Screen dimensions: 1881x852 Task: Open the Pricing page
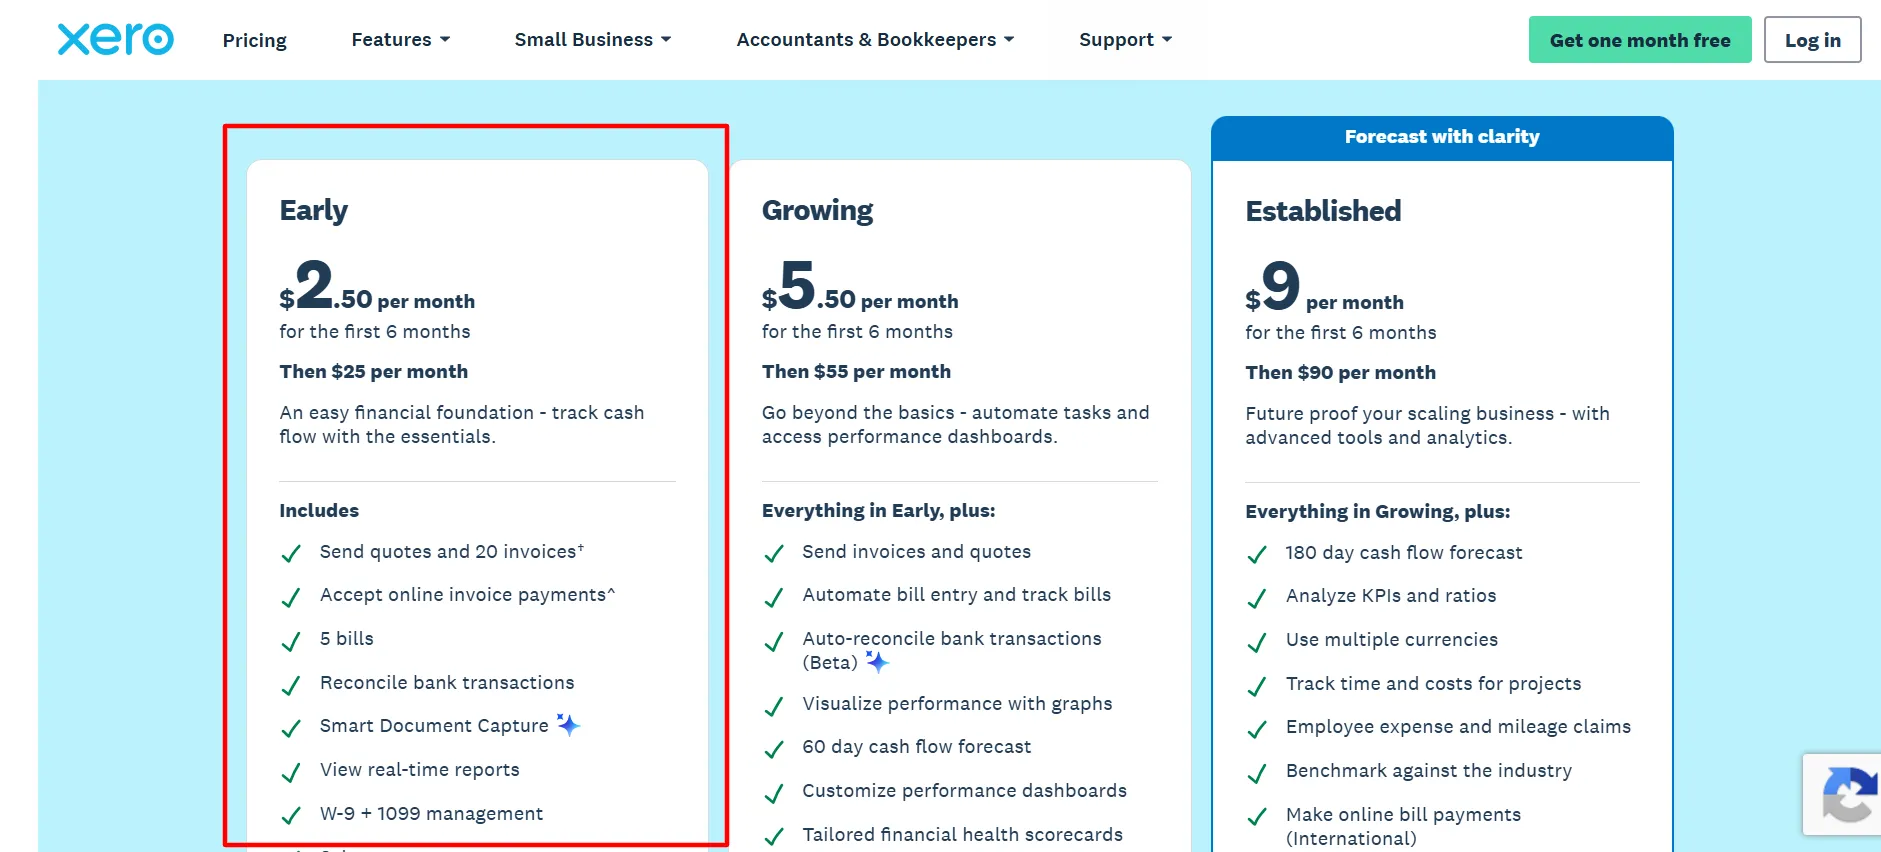point(254,40)
